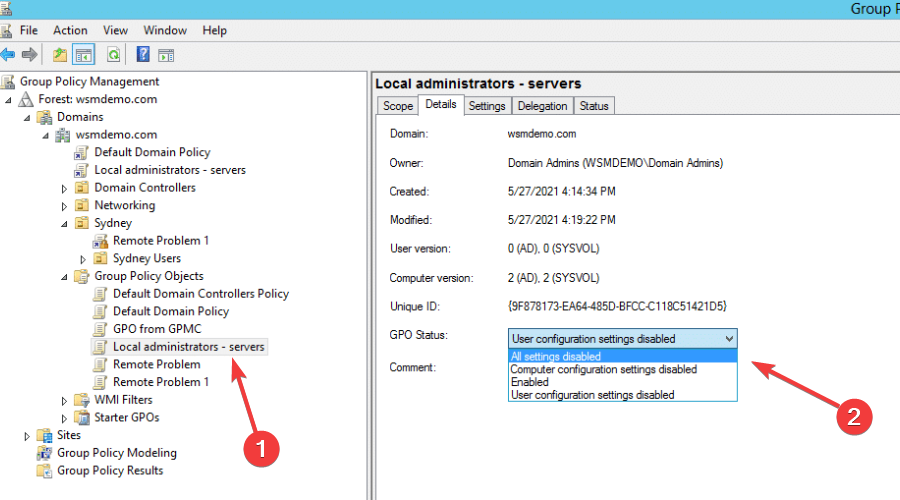The image size is (900, 500).
Task: Click the Group Policy Objects container icon
Action: 82,276
